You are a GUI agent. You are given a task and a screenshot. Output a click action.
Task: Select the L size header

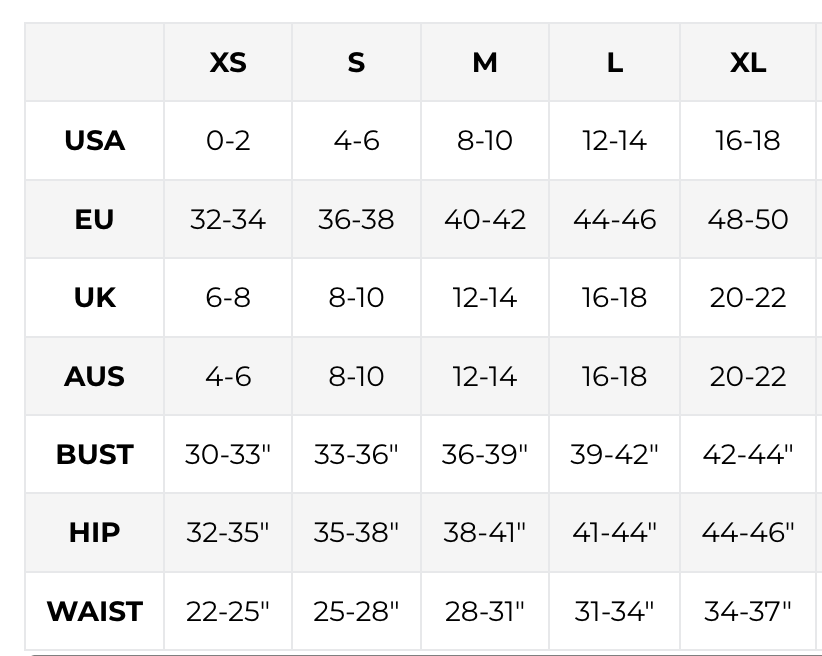pyautogui.click(x=614, y=62)
